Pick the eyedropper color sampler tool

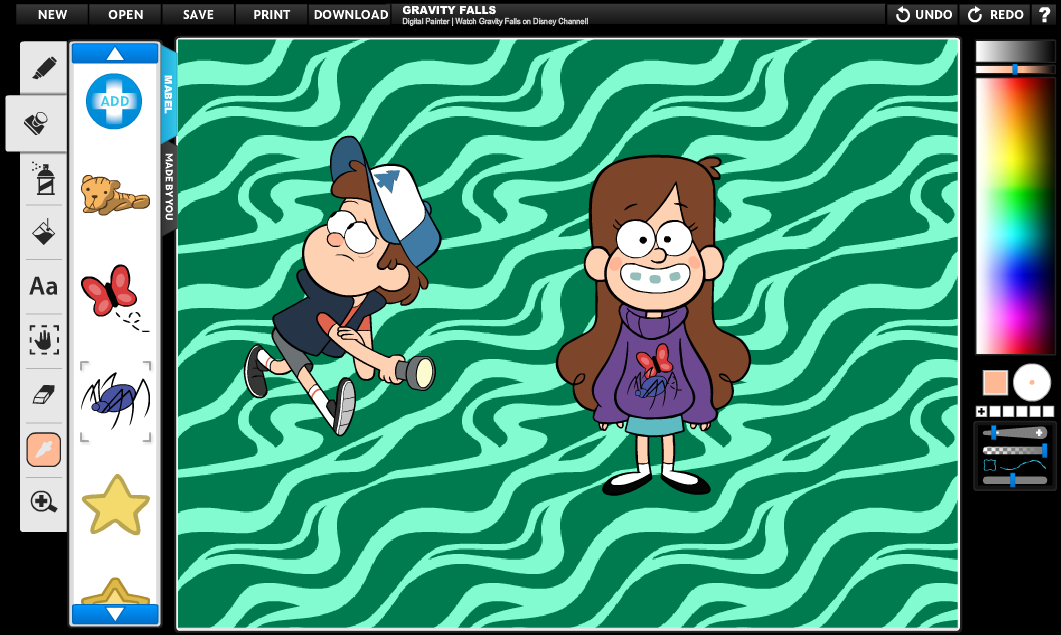click(x=43, y=450)
